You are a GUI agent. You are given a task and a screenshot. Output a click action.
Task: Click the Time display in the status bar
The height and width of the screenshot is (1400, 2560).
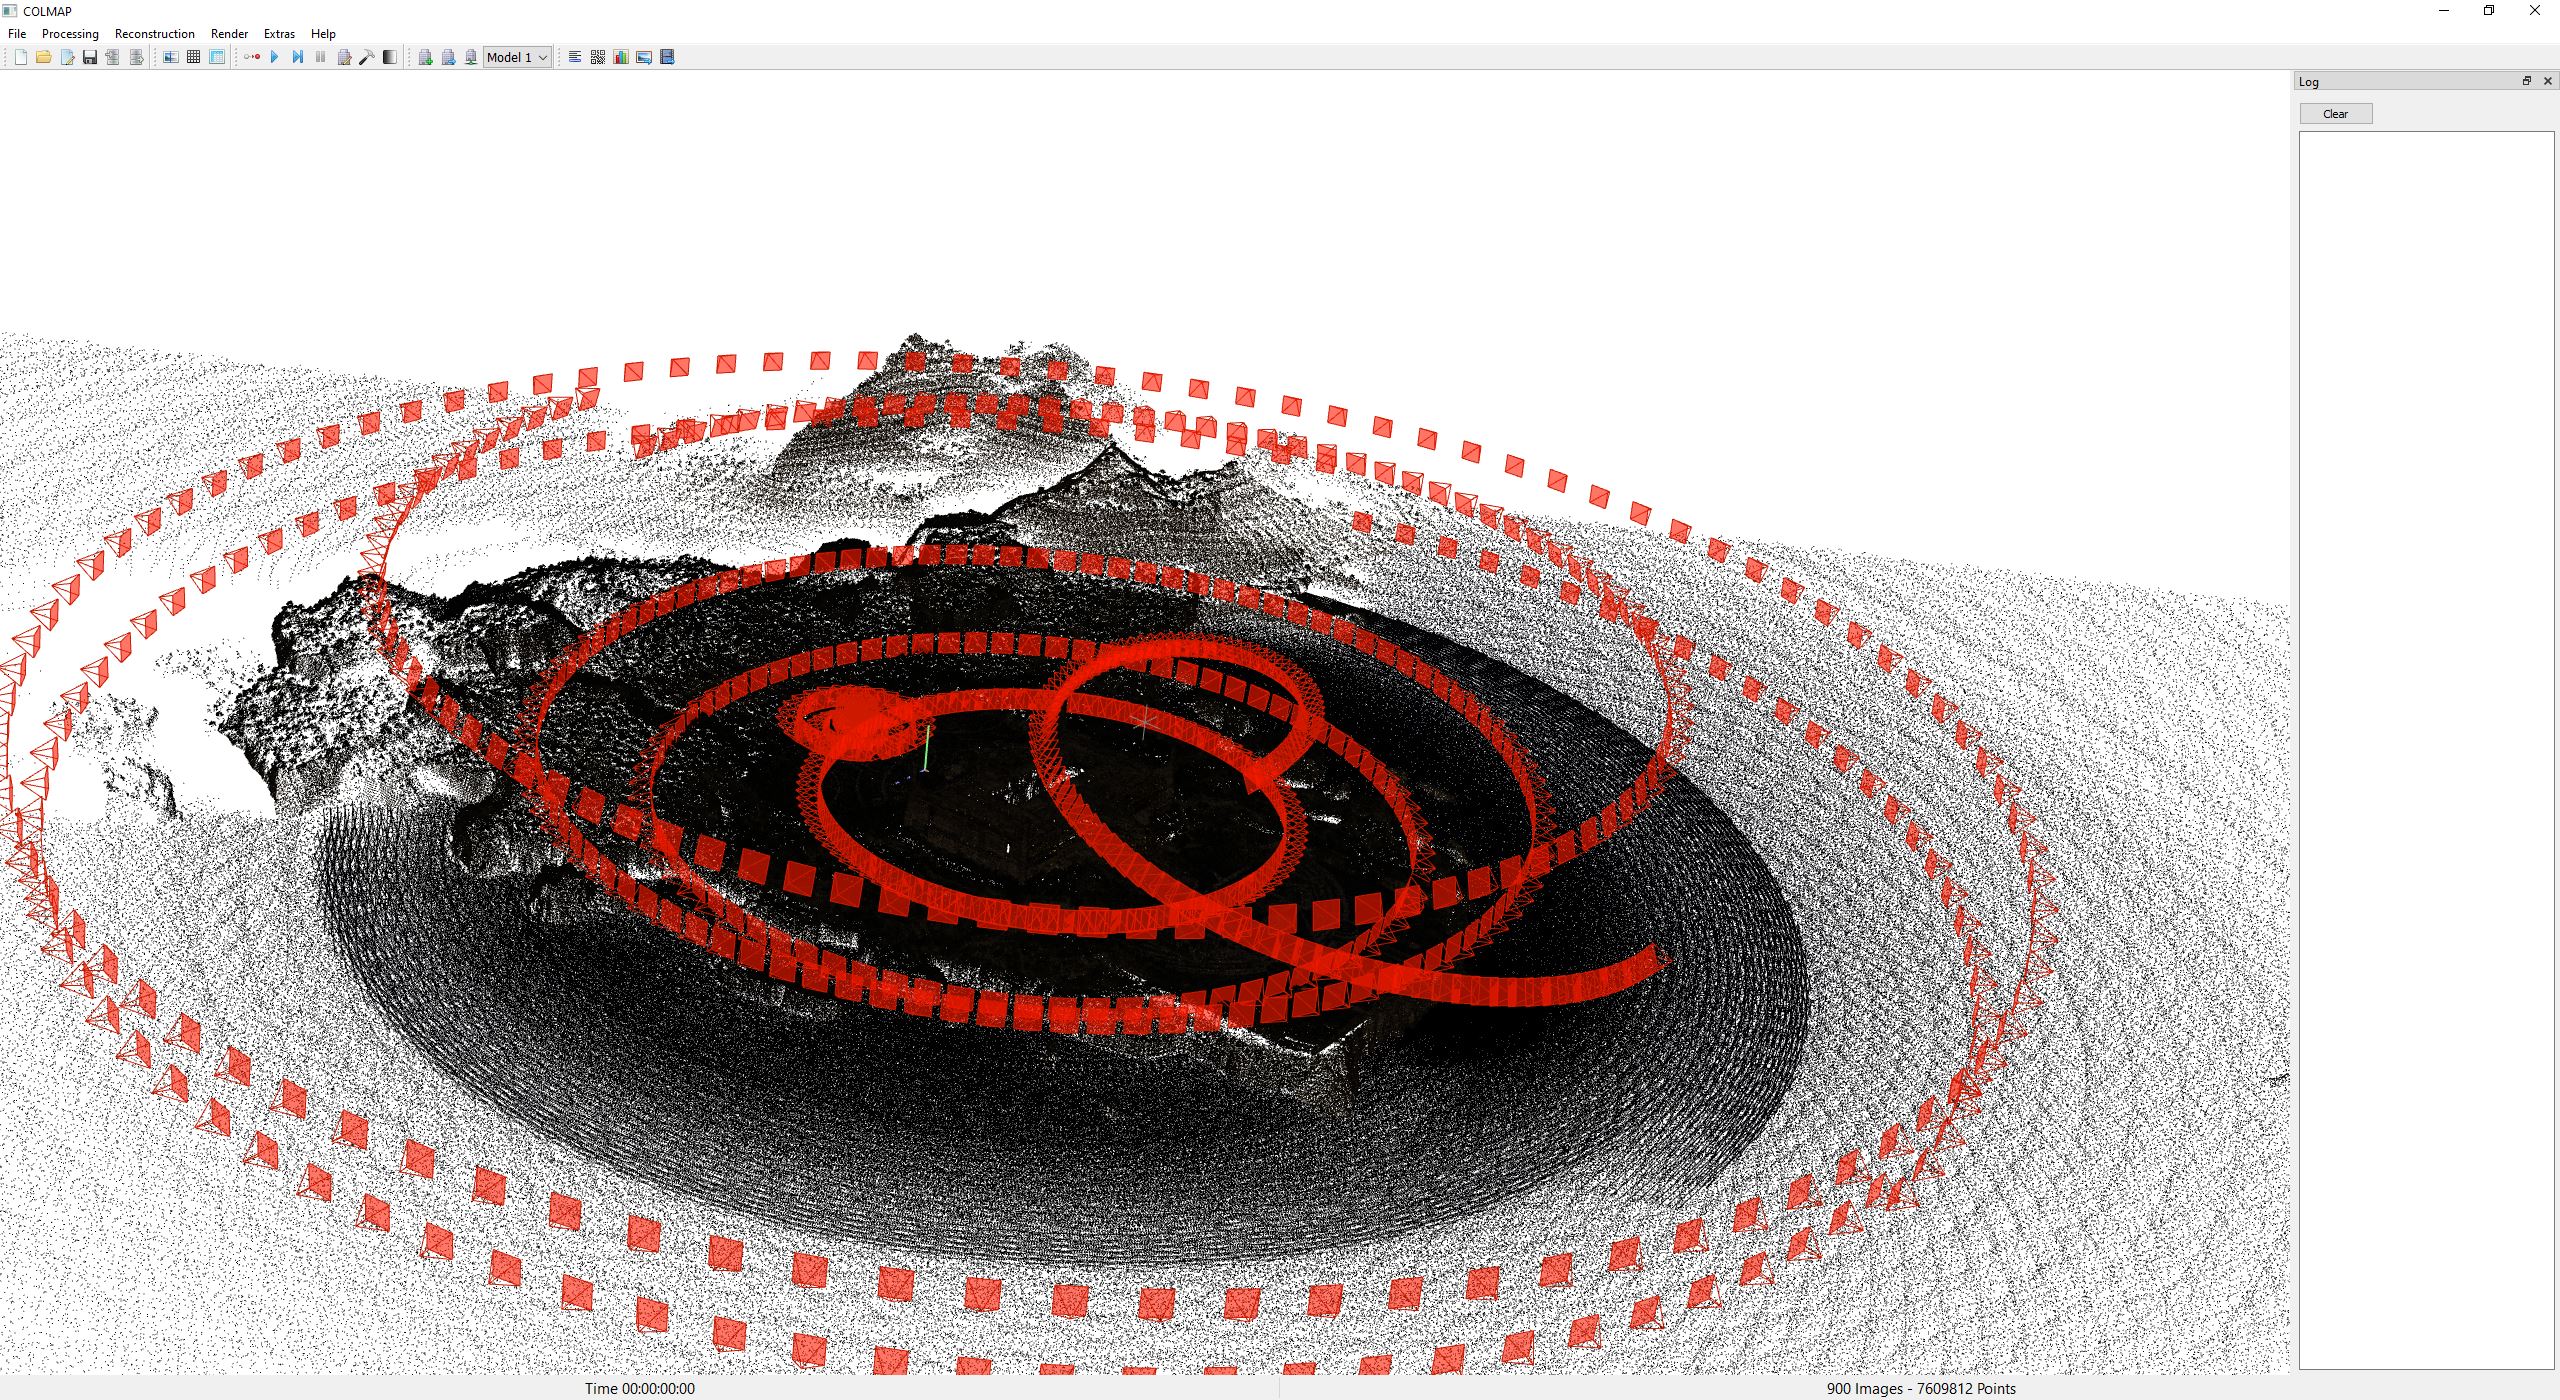click(640, 1388)
